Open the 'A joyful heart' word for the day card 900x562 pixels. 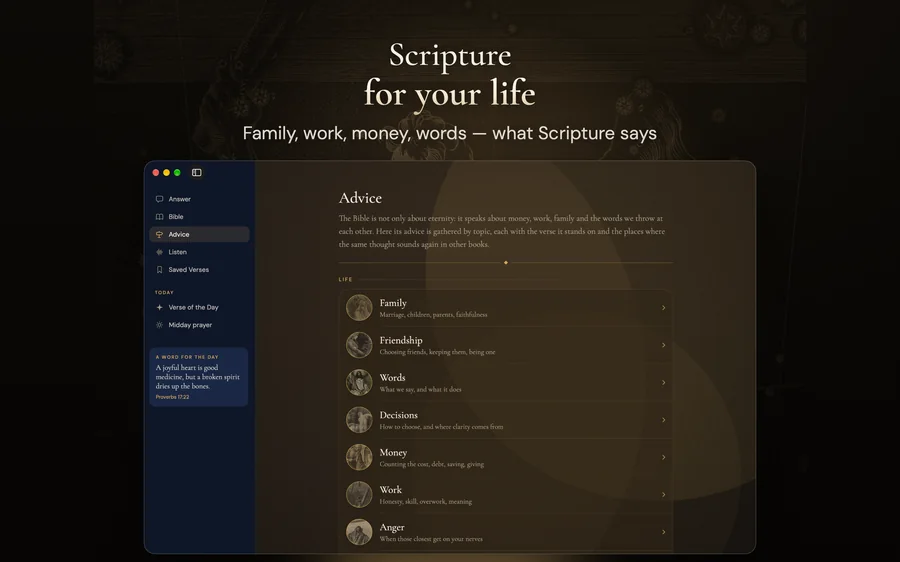[199, 377]
